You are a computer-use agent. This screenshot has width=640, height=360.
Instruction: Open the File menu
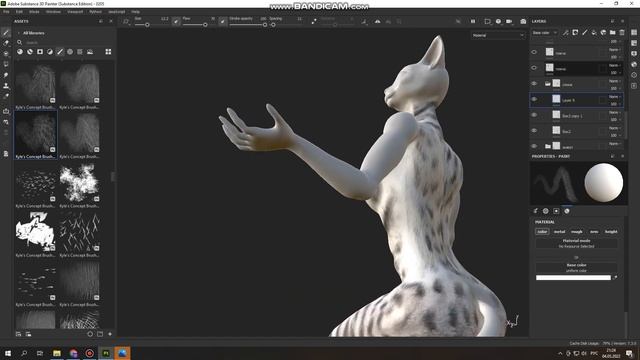(6, 12)
